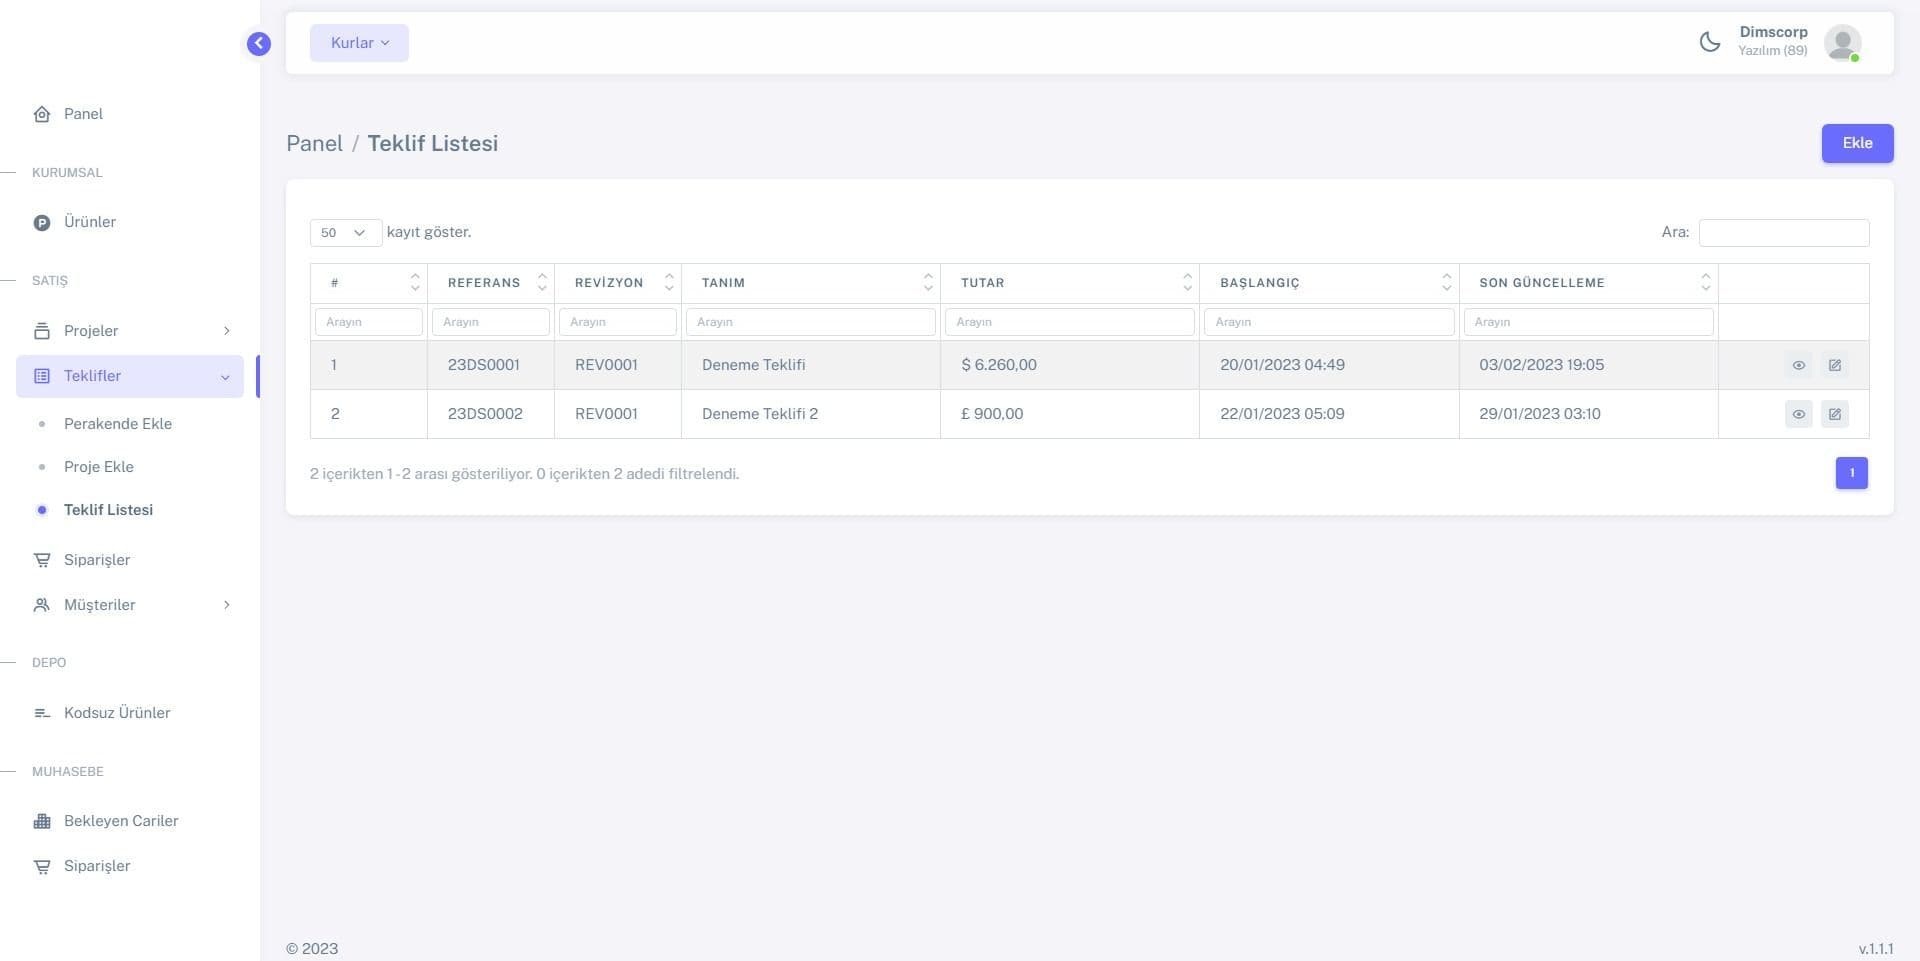Open Deneme Teklifi 2 preview via eye icon

click(x=1798, y=413)
